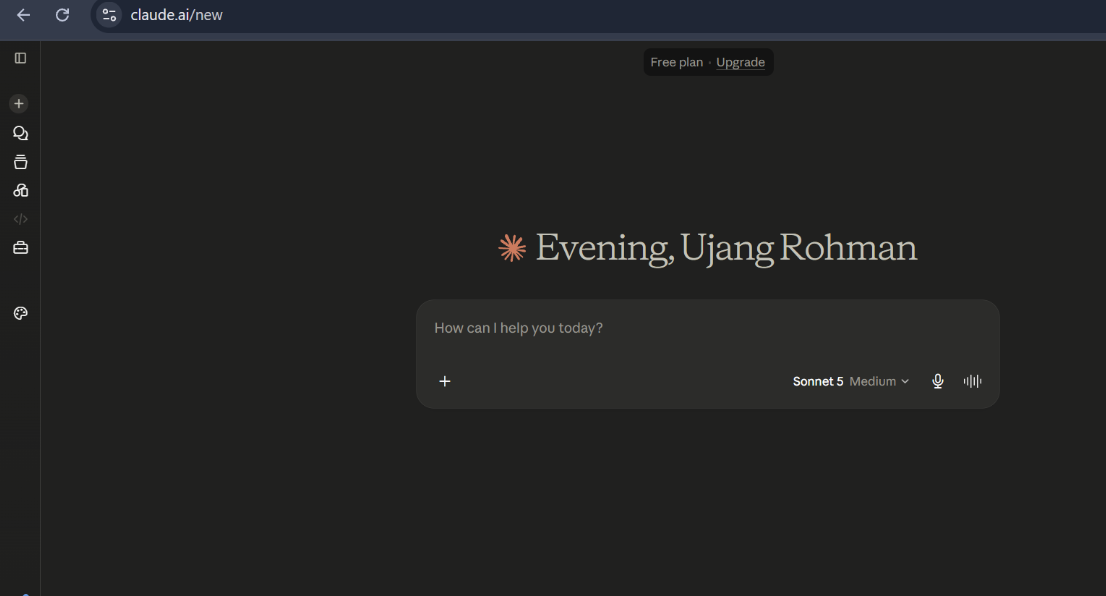Click the 'Evening, Ujang Rohman' greeting
Screen dimensions: 1106x596
[726, 248]
